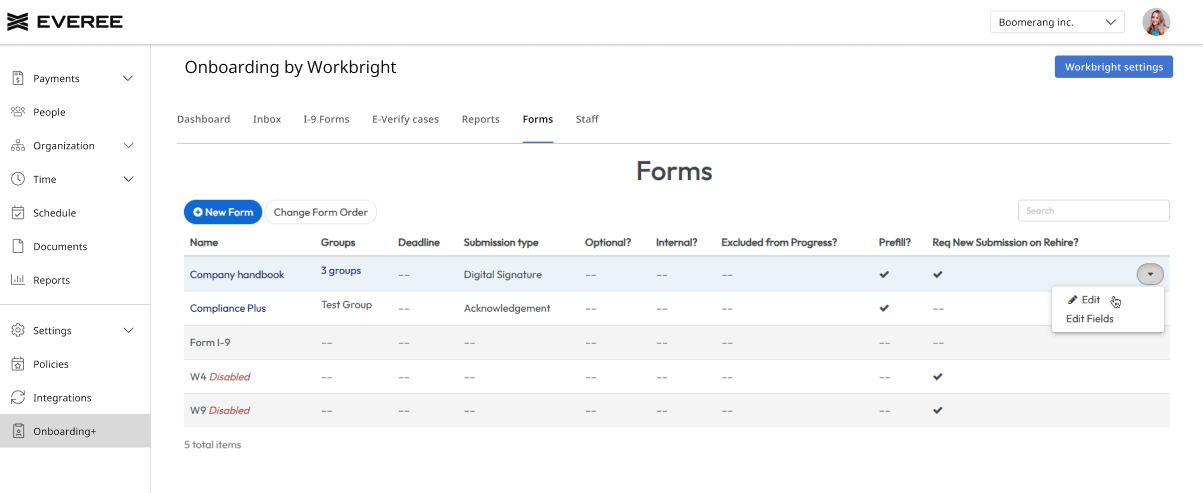Click the Prefill? column header
This screenshot has width=1203, height=493.
tap(895, 243)
